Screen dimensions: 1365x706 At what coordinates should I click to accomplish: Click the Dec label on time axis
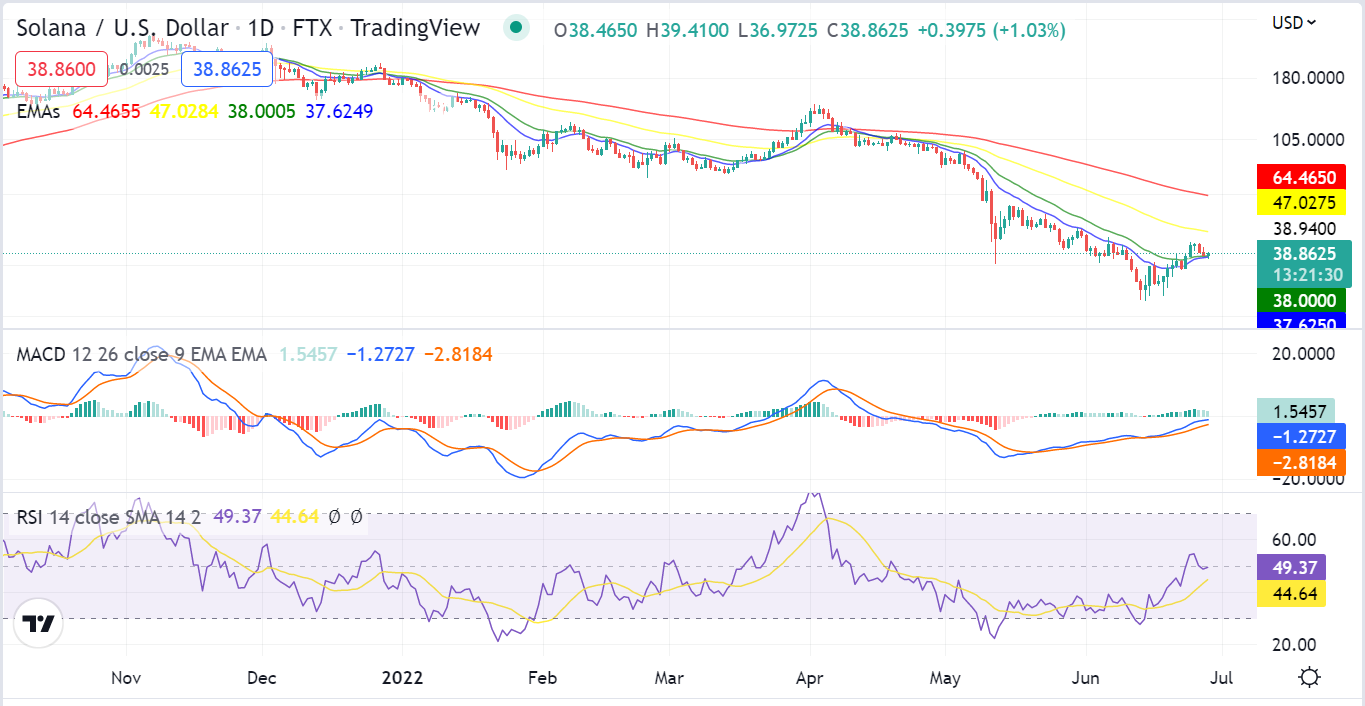pos(262,677)
